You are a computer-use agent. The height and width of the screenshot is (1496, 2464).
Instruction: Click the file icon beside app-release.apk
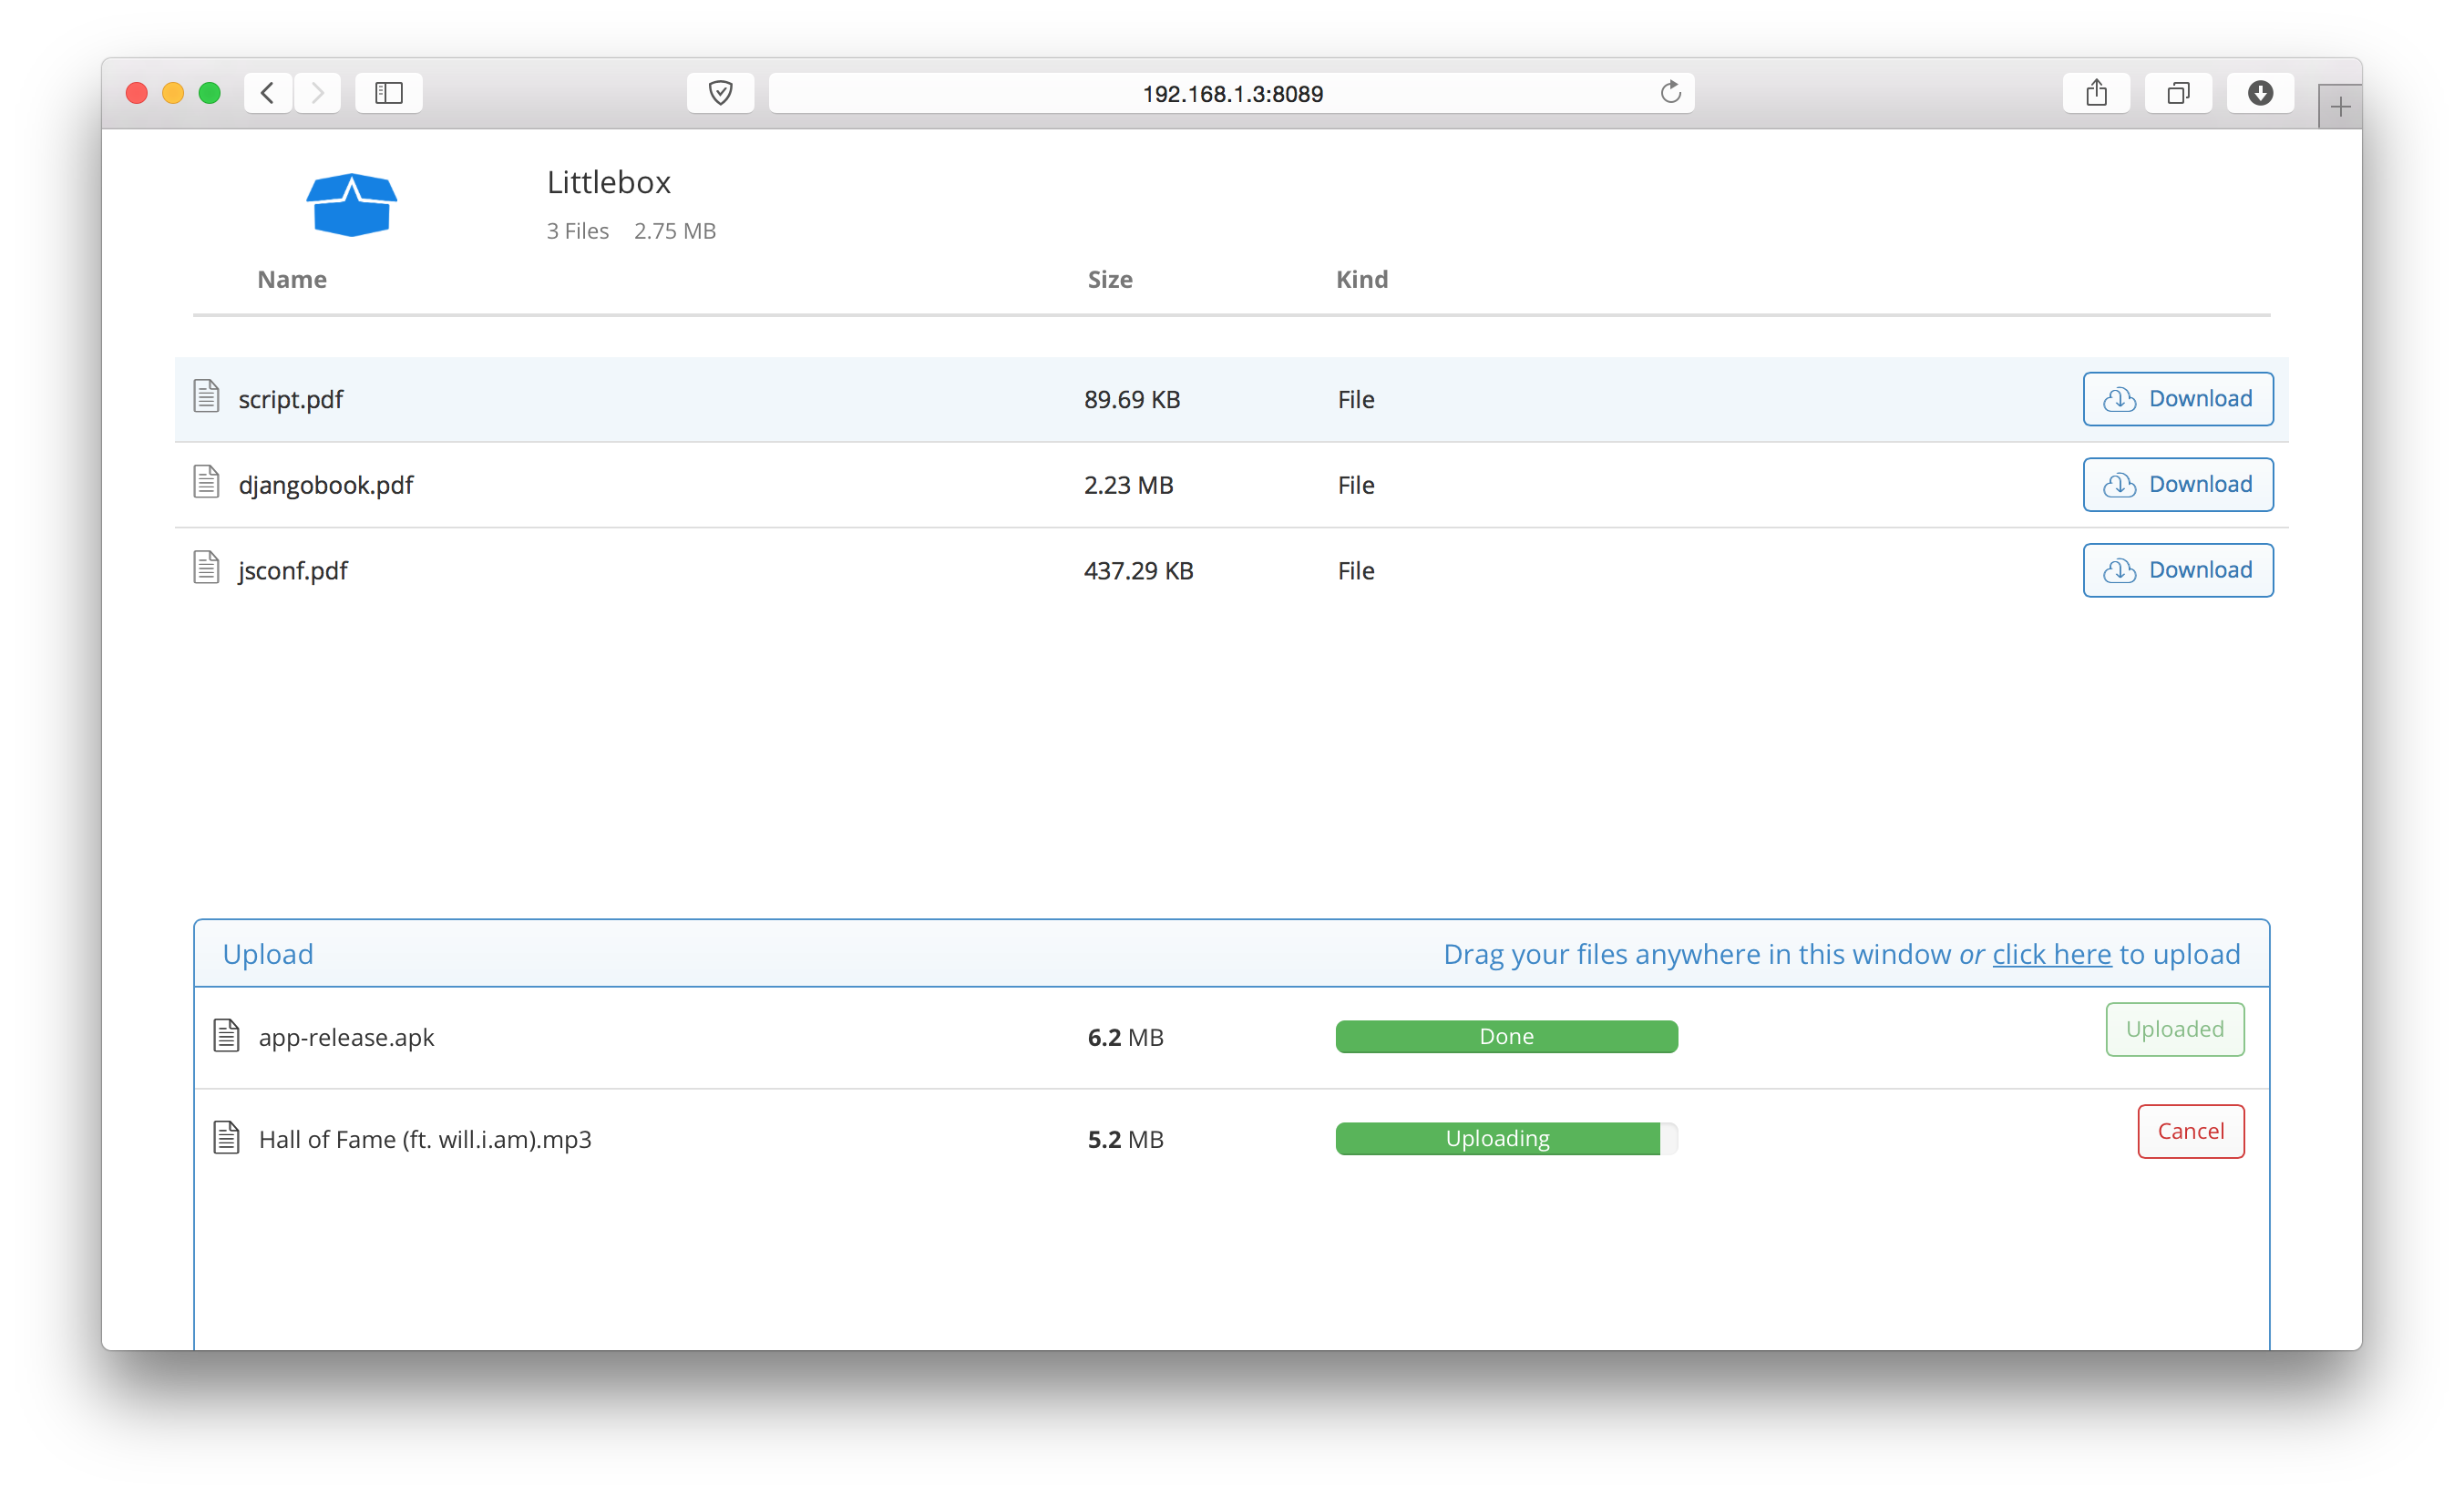227,1036
